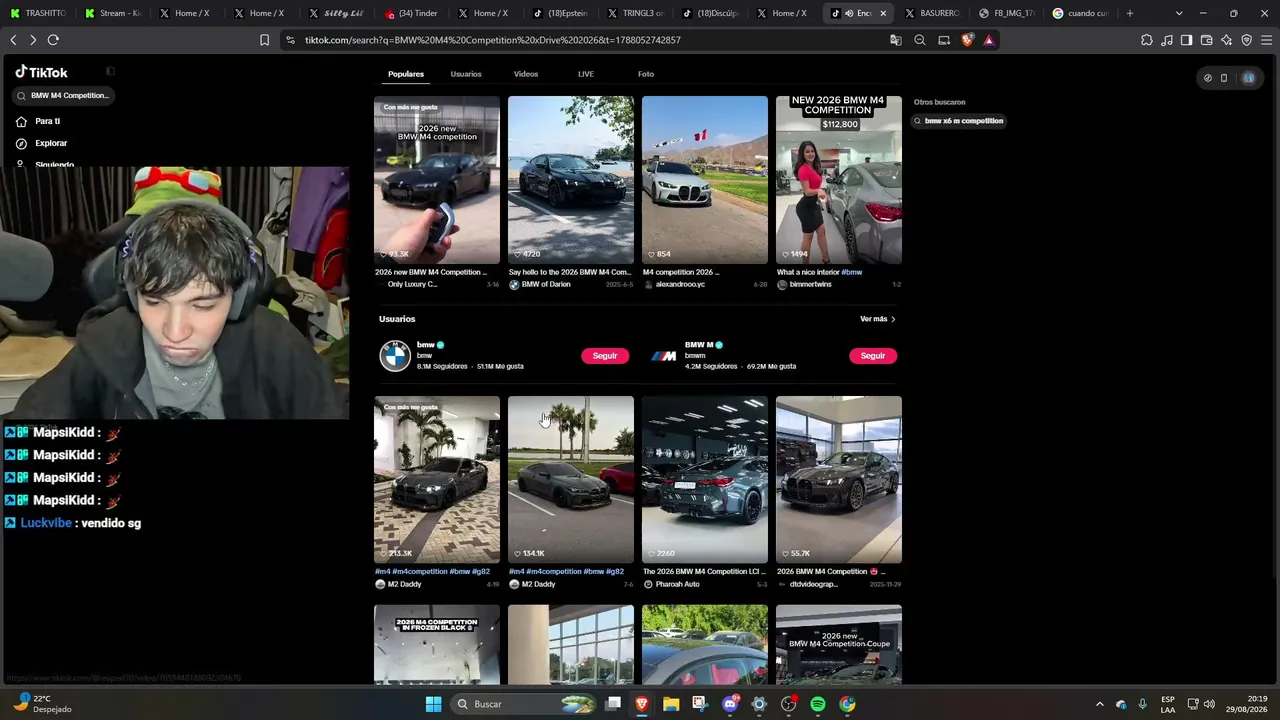This screenshot has width=1280, height=720.
Task: Close the active TikTok tab
Action: [x=883, y=13]
